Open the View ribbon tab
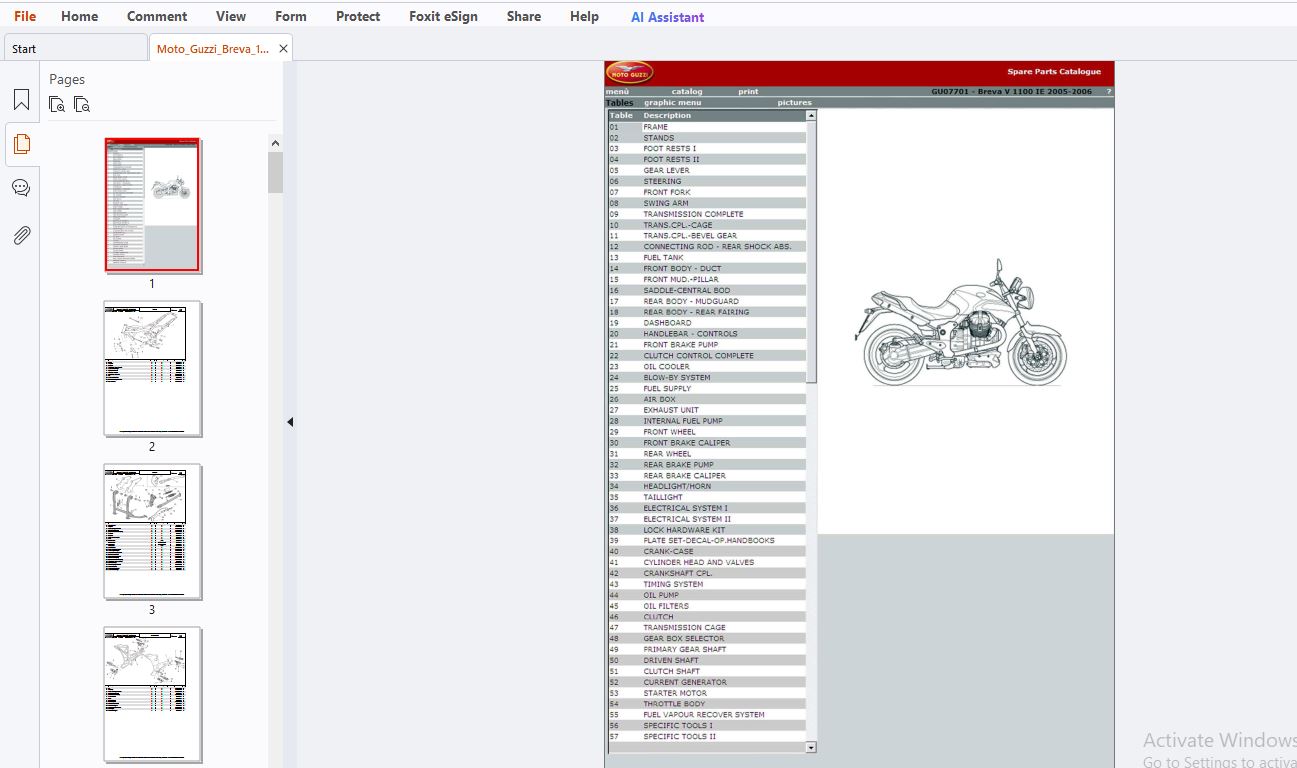1297x768 pixels. click(x=231, y=16)
